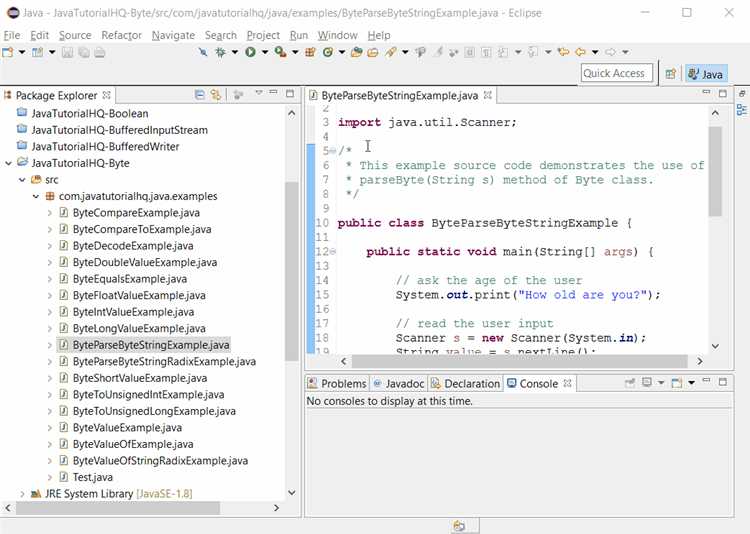This screenshot has width=750, height=534.
Task: Click the Open Task folder icon
Action: click(373, 52)
